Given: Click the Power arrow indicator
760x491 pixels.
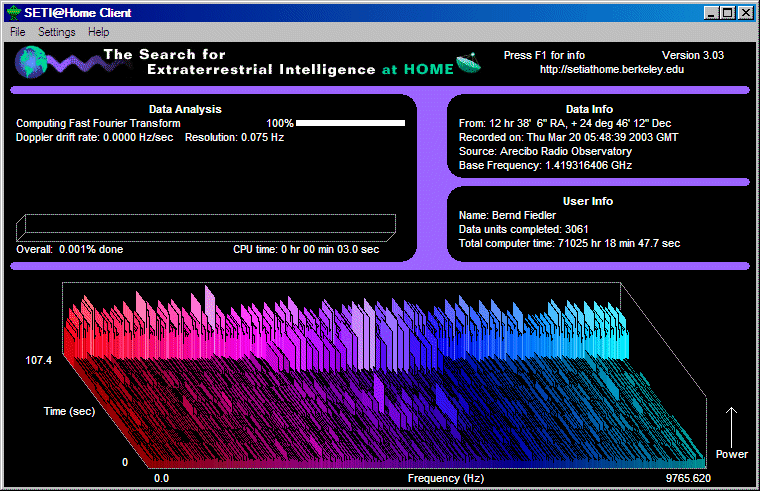Looking at the screenshot, I should pos(731,427).
